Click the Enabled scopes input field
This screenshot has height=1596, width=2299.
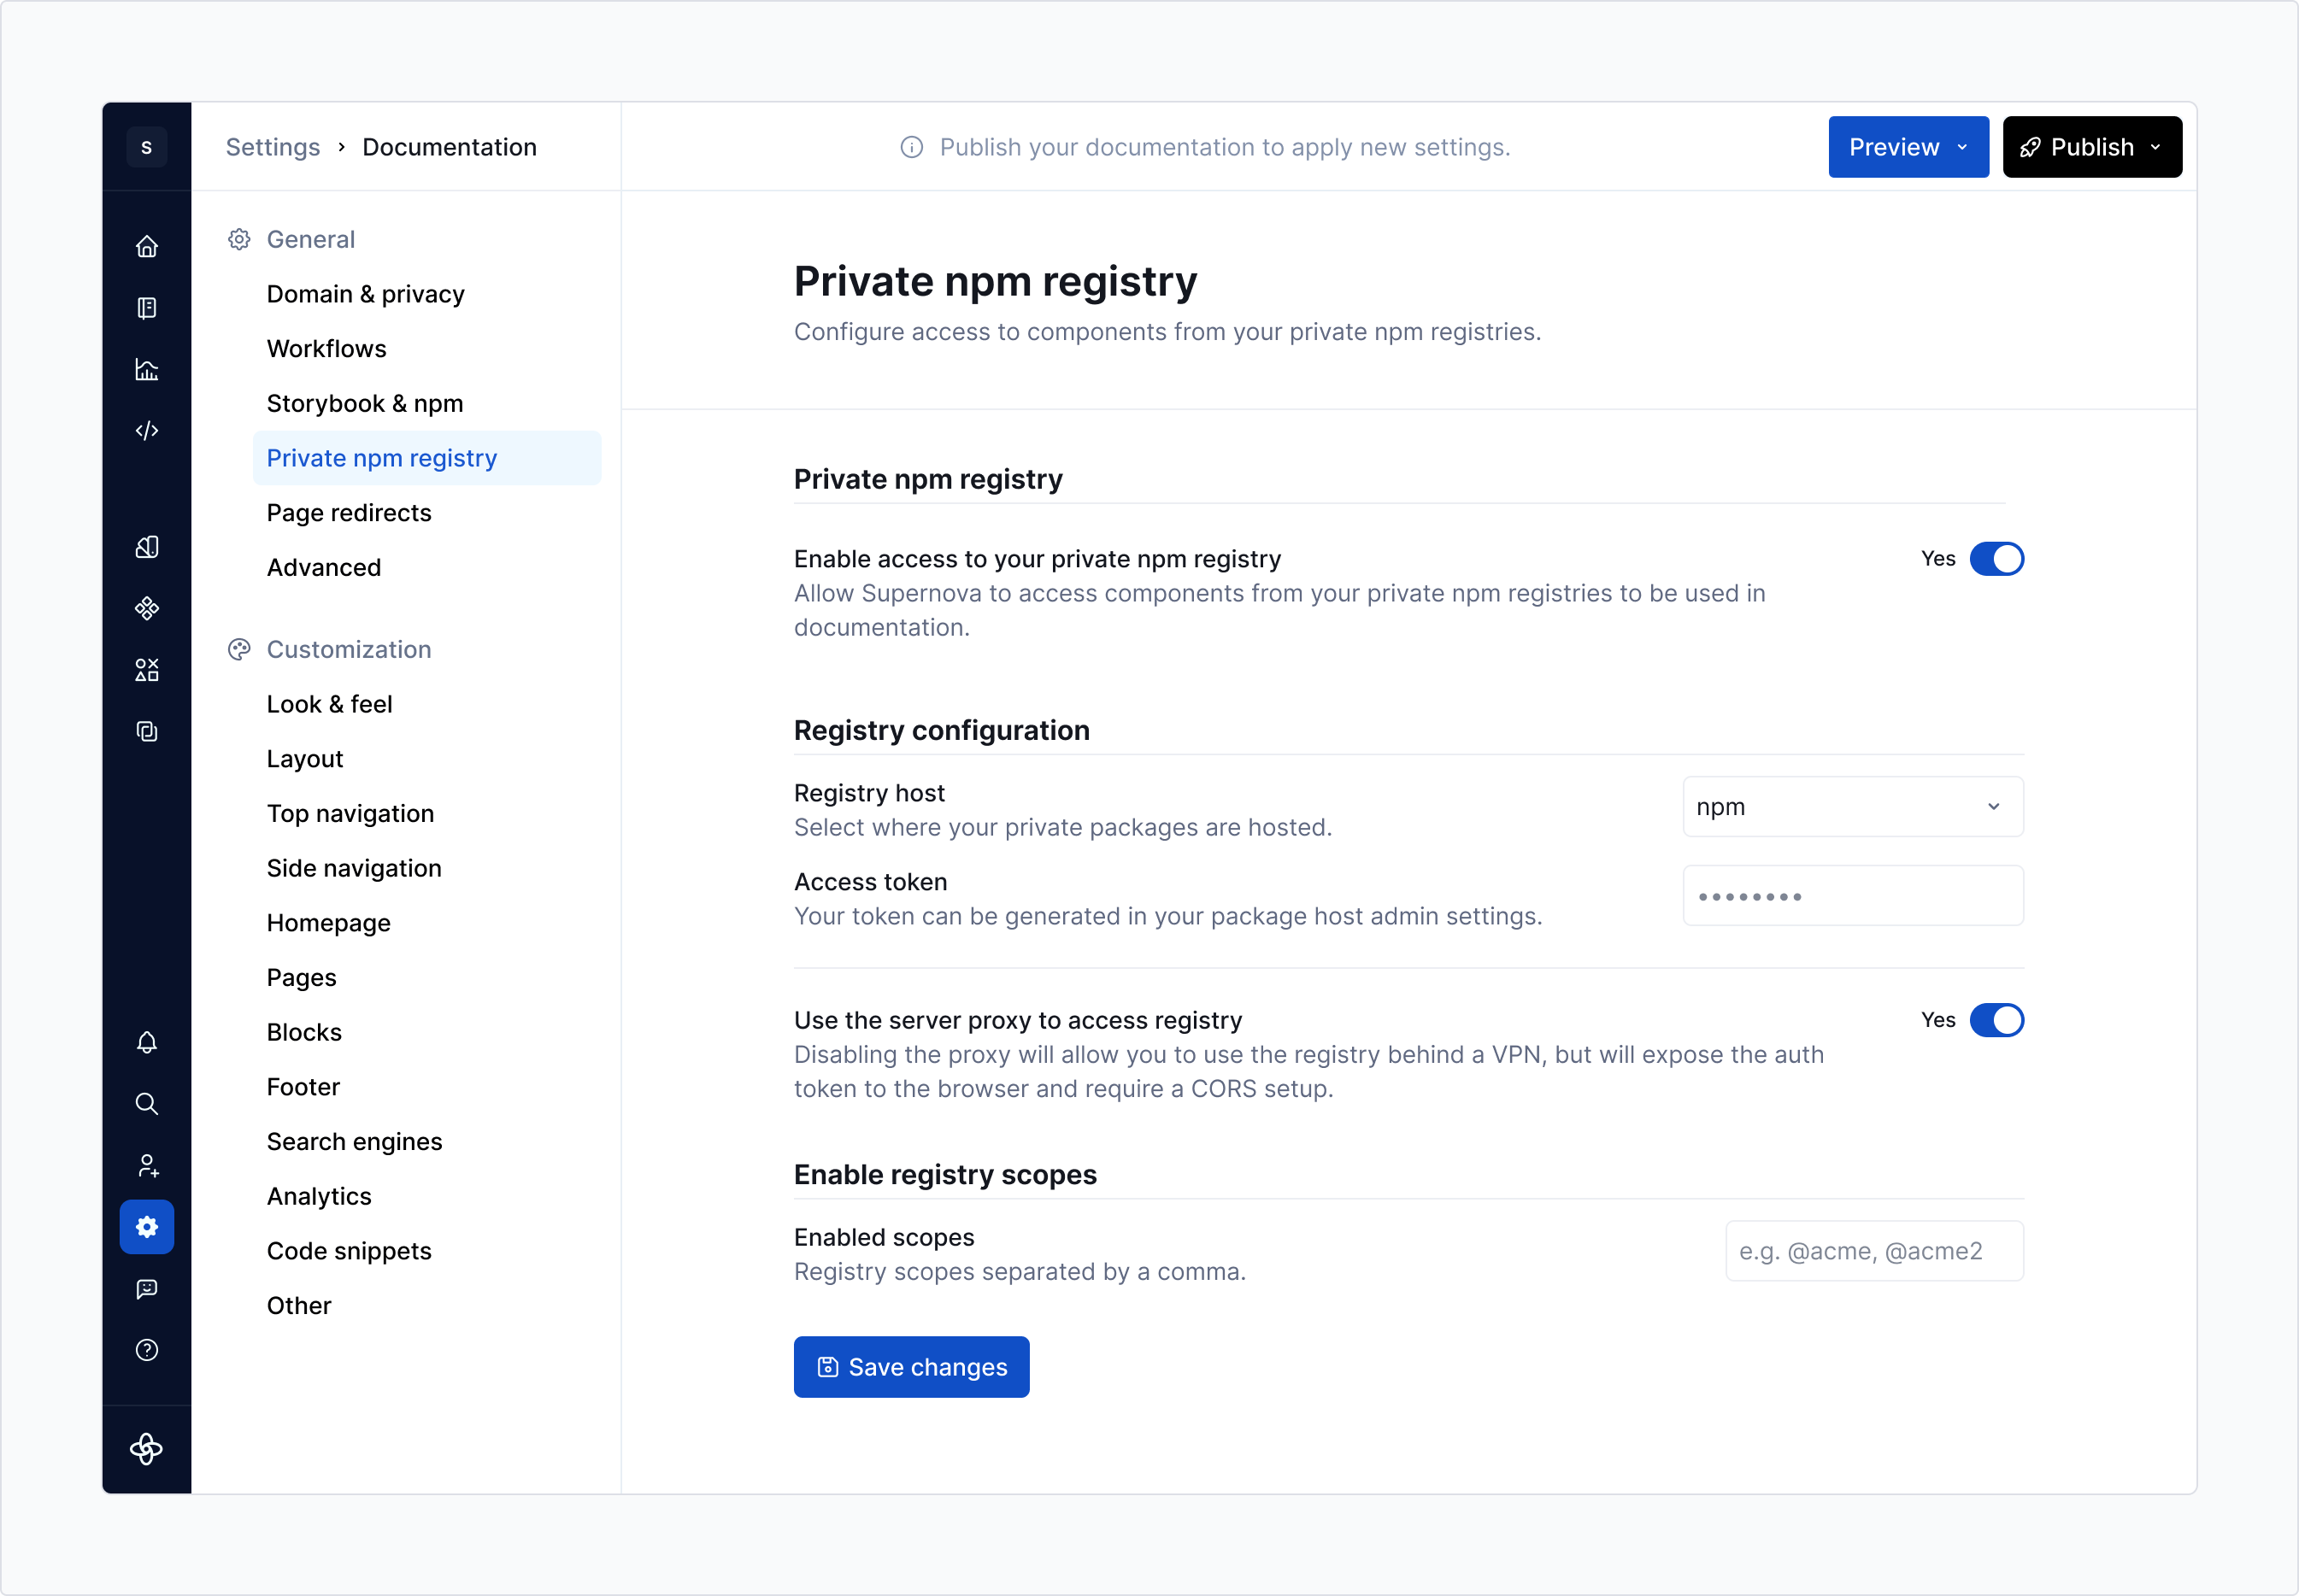[x=1873, y=1250]
